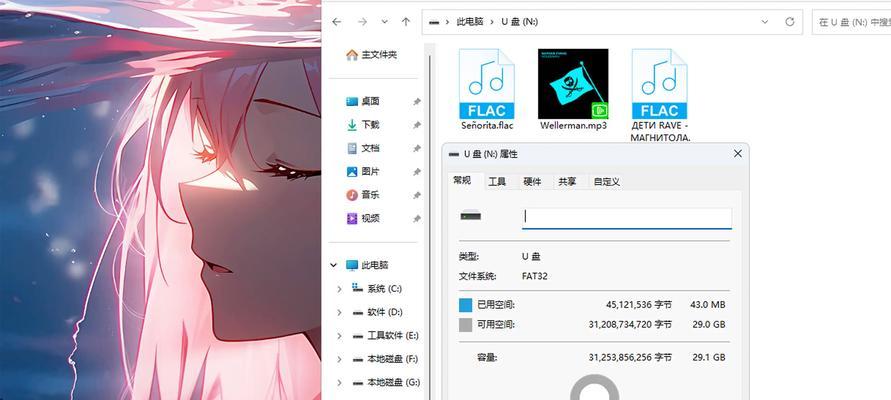Click the pin icon next to 桌面
This screenshot has width=891, height=400.
(x=417, y=102)
